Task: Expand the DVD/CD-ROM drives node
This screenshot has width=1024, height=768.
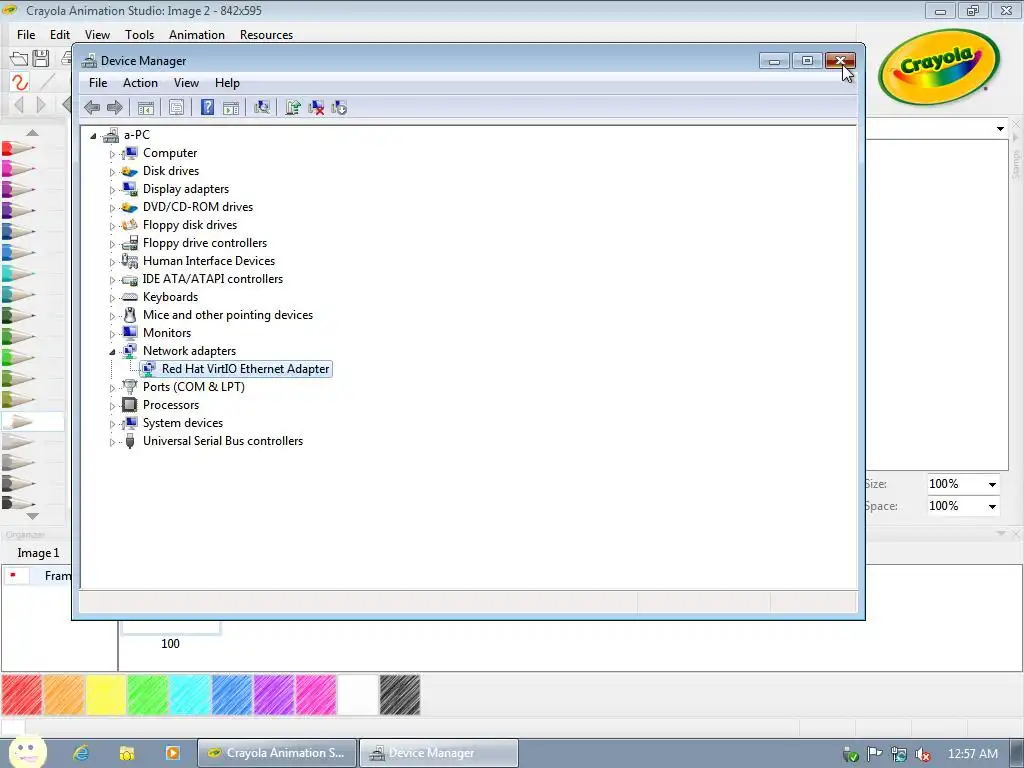Action: [x=112, y=208]
